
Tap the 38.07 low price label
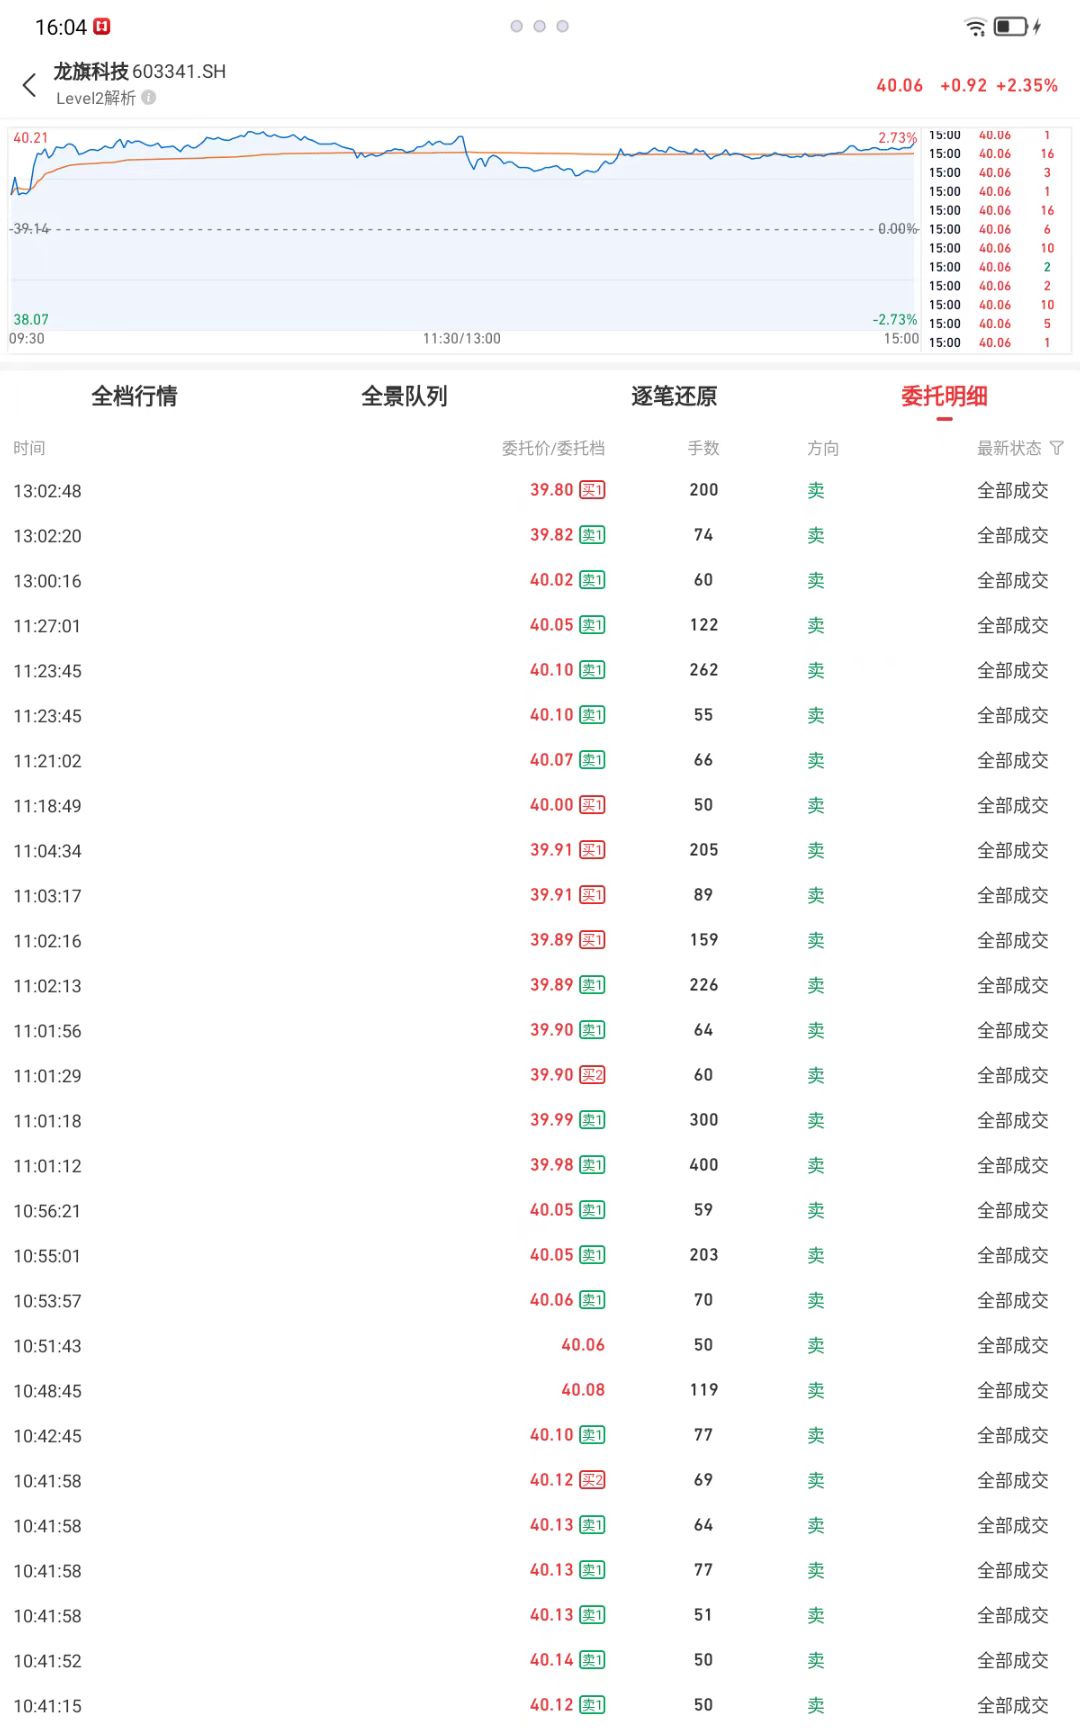30,320
